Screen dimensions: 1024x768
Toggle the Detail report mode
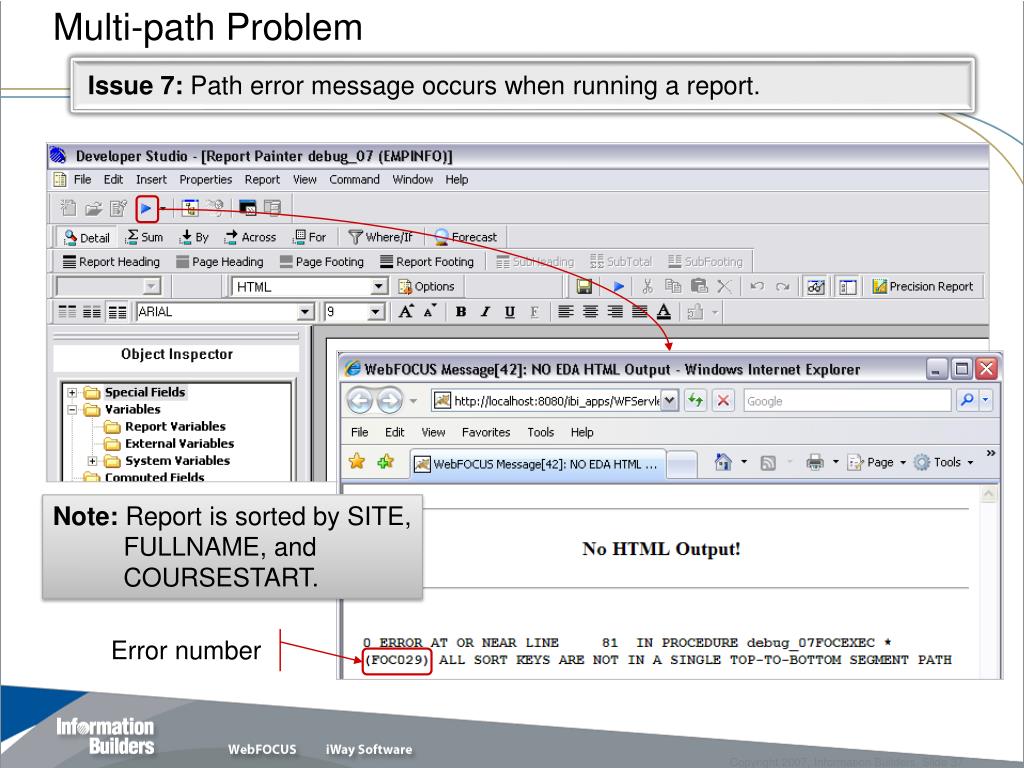coord(87,237)
